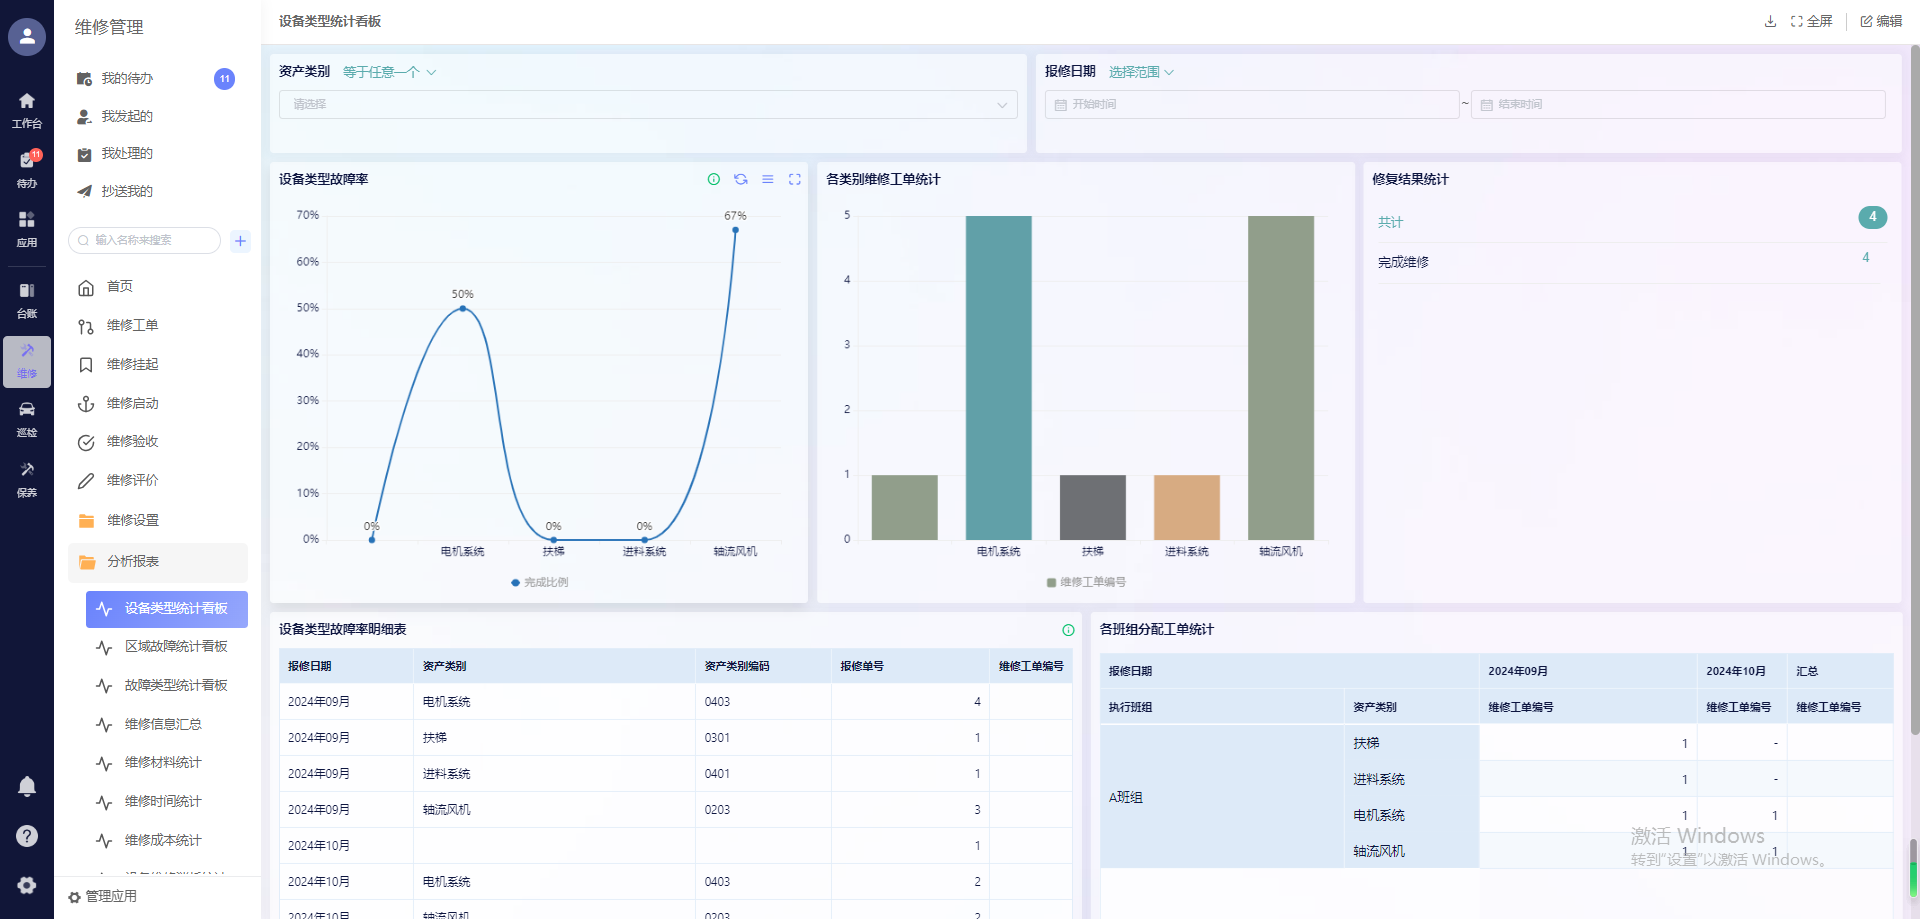Viewport: 1920px width, 919px height.
Task: Open the 台账 module in left rail
Action: pyautogui.click(x=27, y=299)
